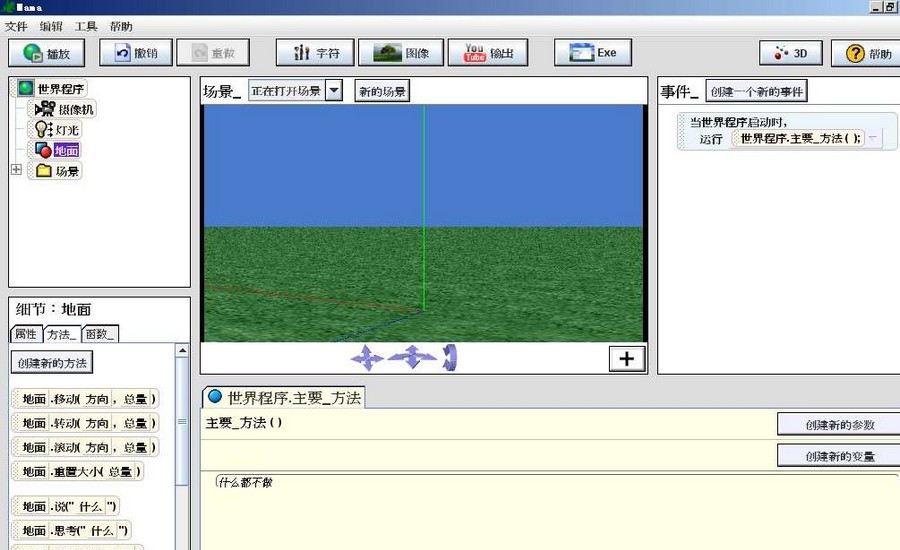900x550 pixels.
Task: Click the globe icon beside 世界程序
Action: coord(26,88)
